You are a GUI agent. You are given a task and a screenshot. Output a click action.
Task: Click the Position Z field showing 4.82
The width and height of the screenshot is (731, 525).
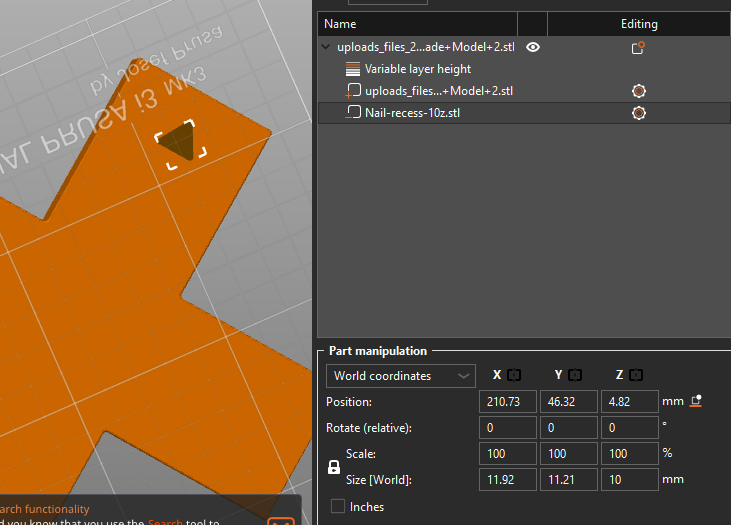click(x=630, y=401)
